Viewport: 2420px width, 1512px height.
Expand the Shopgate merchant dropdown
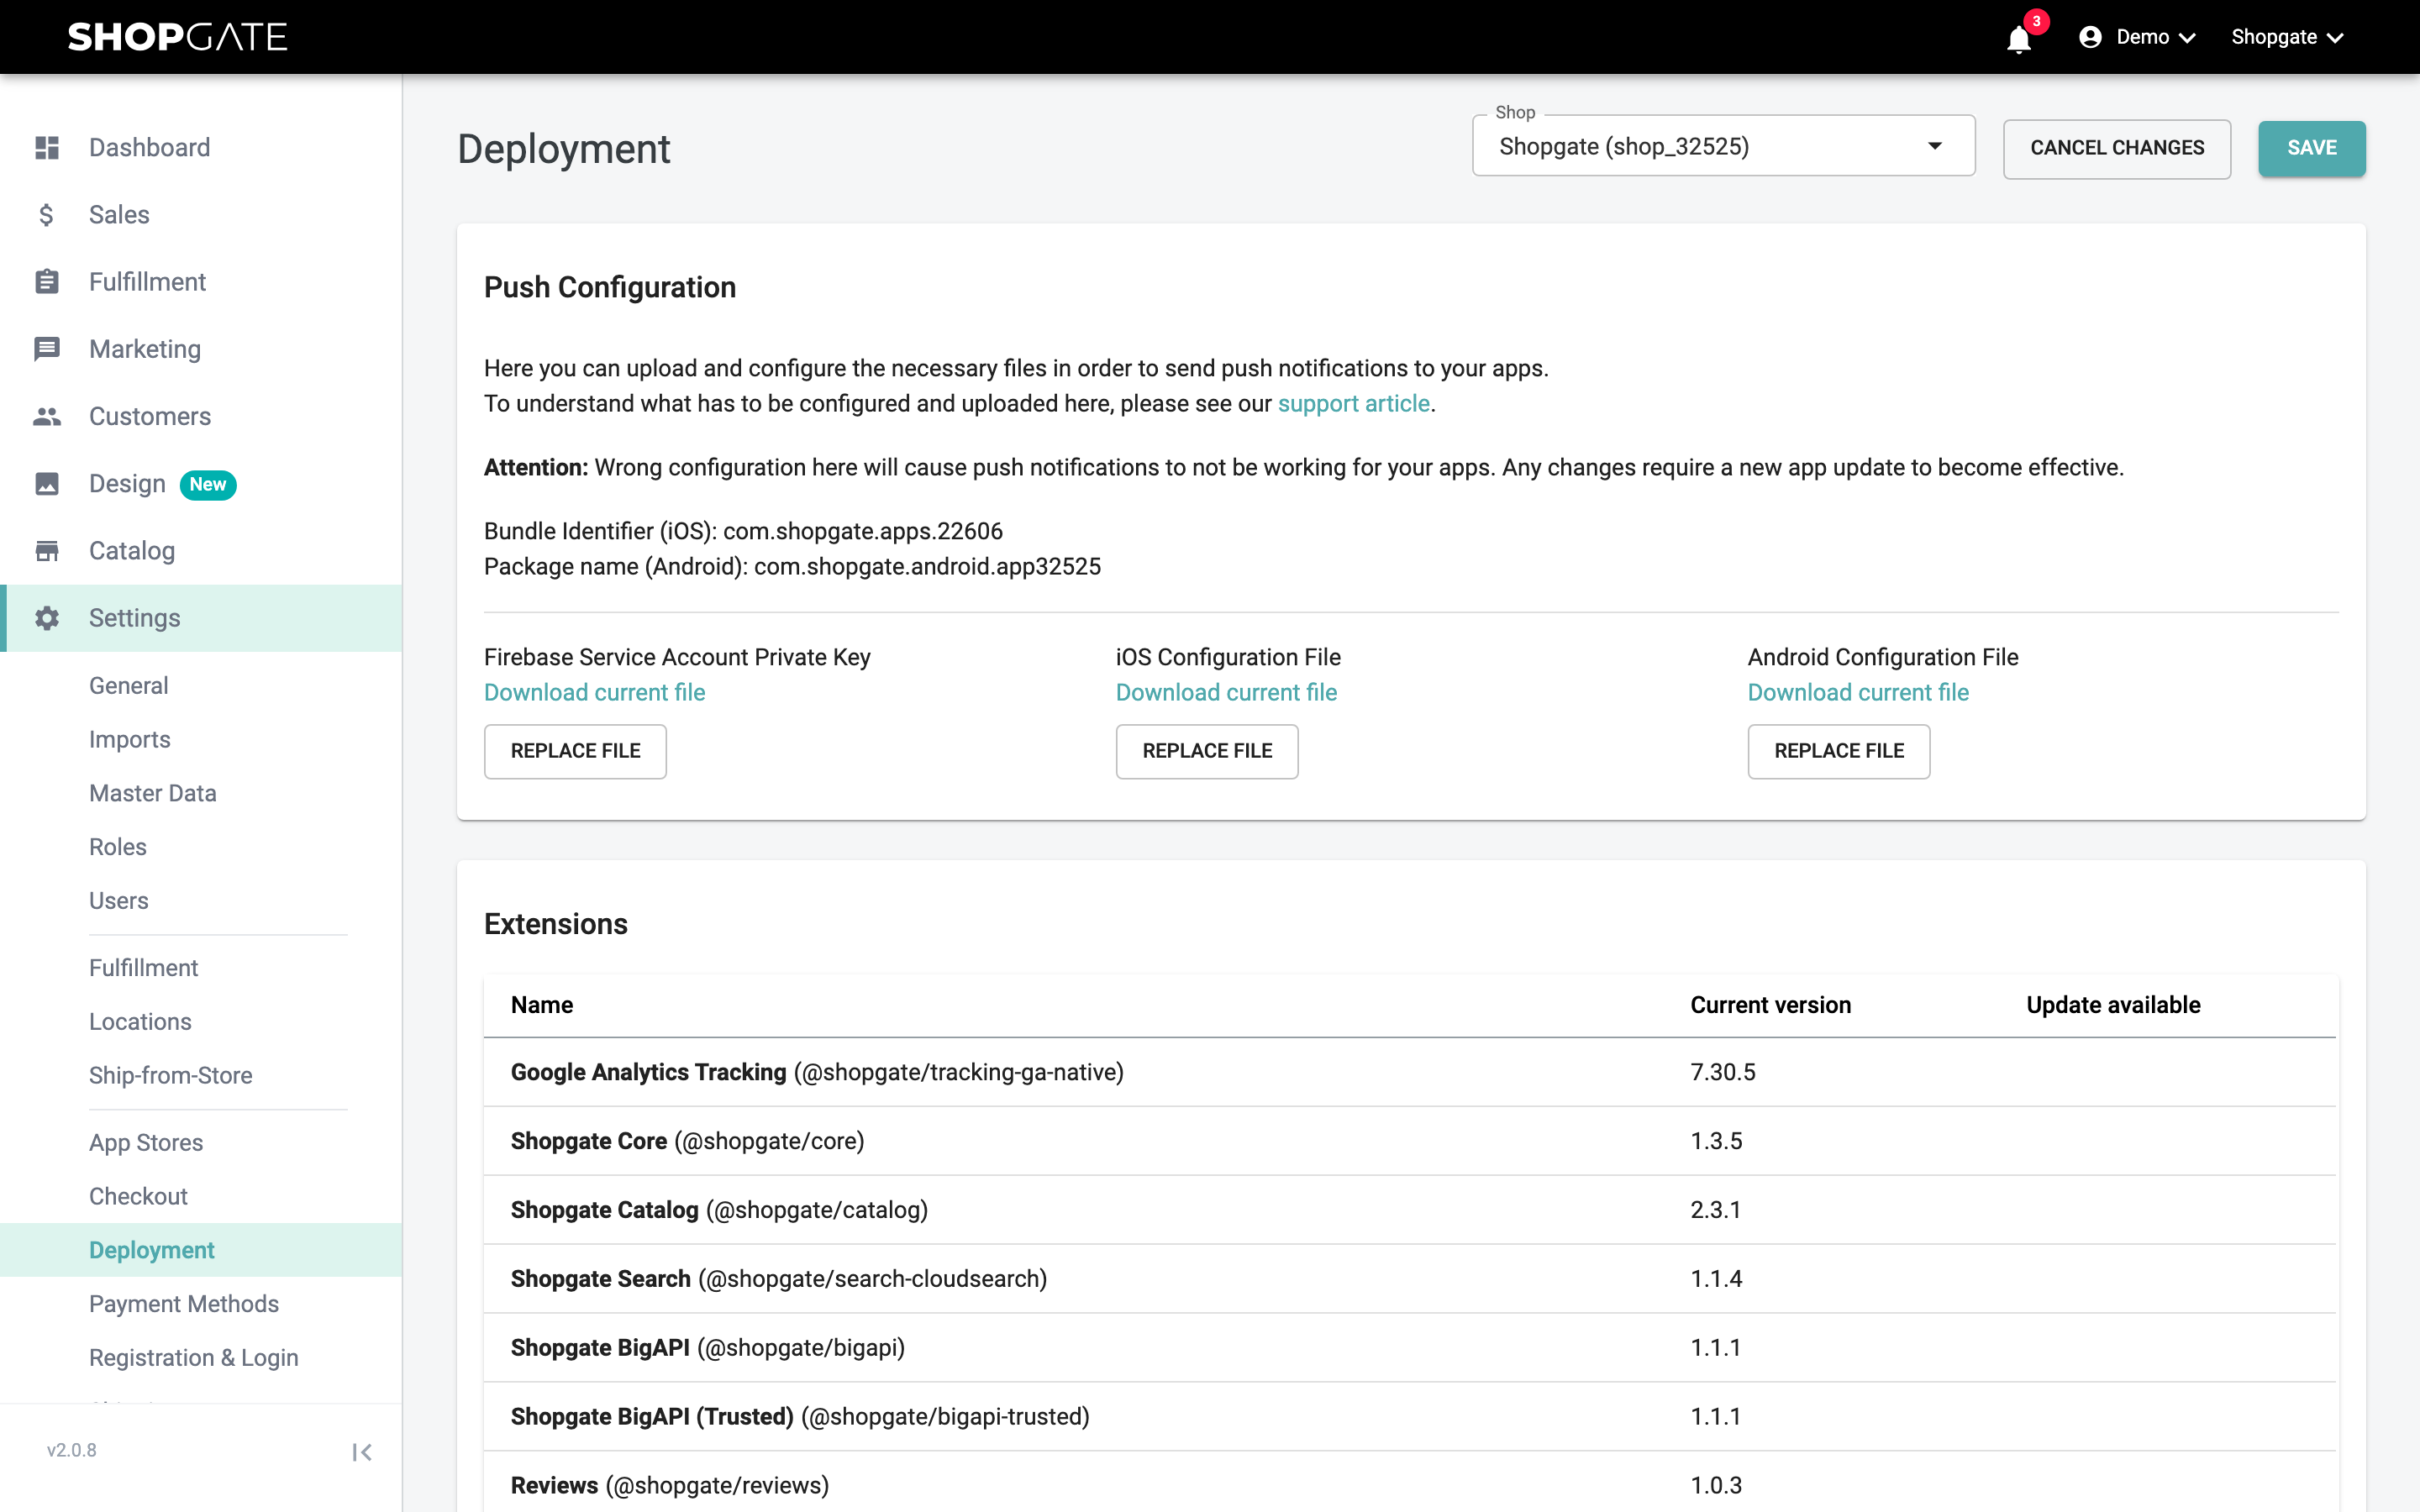click(x=2288, y=37)
